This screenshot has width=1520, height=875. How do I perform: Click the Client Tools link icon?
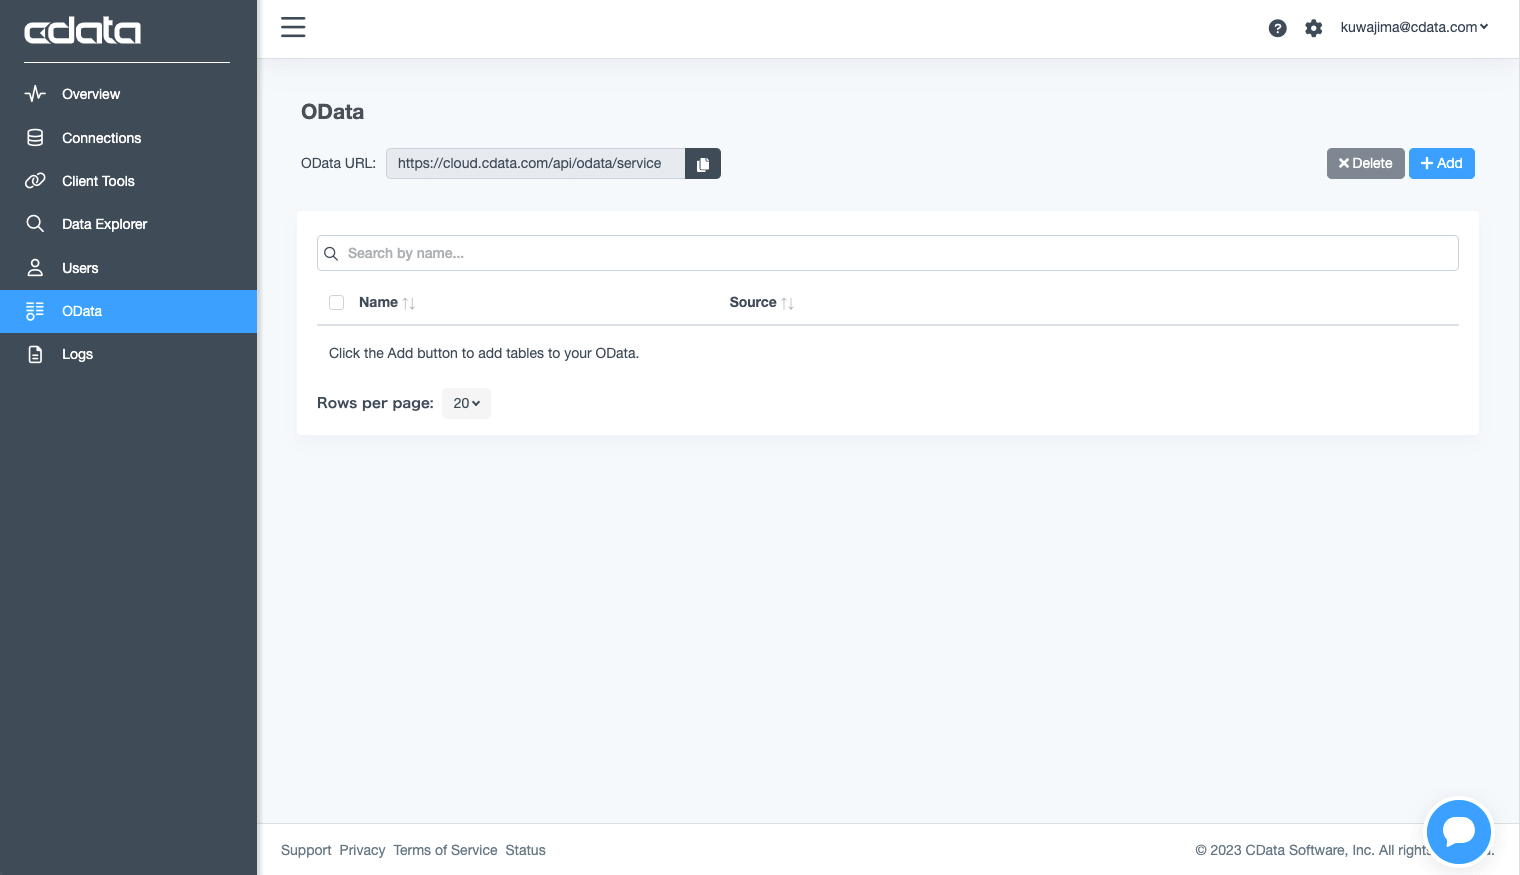tap(35, 181)
